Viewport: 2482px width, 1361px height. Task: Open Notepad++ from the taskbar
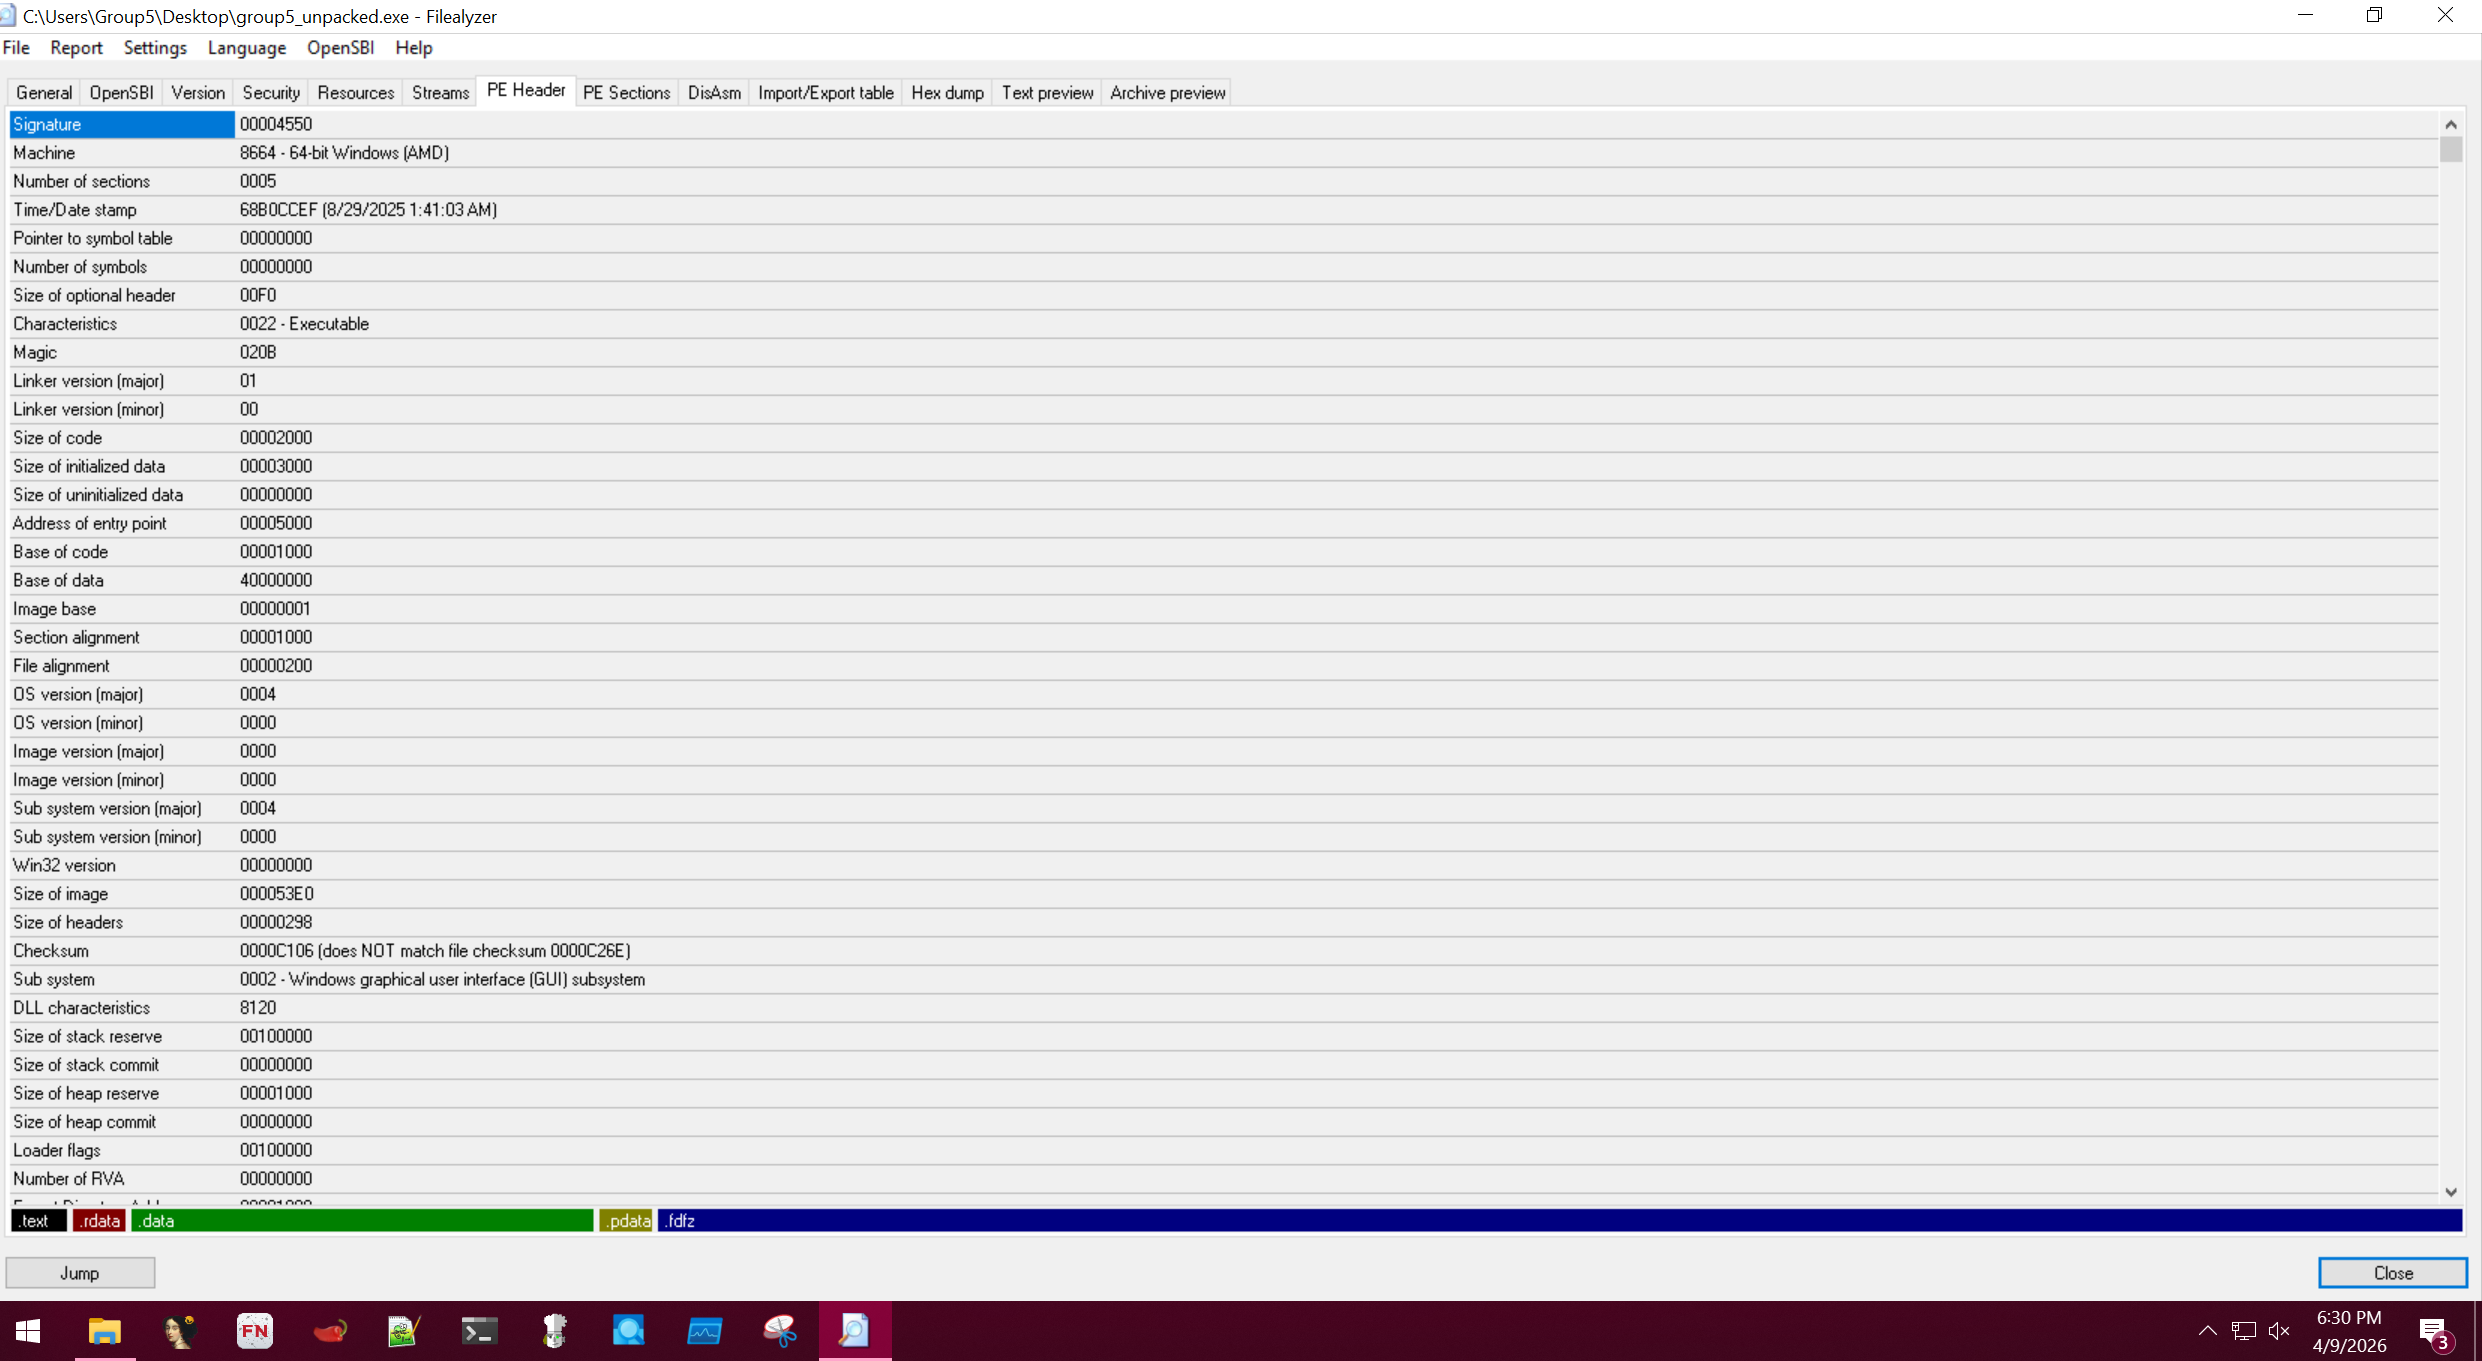(x=403, y=1331)
